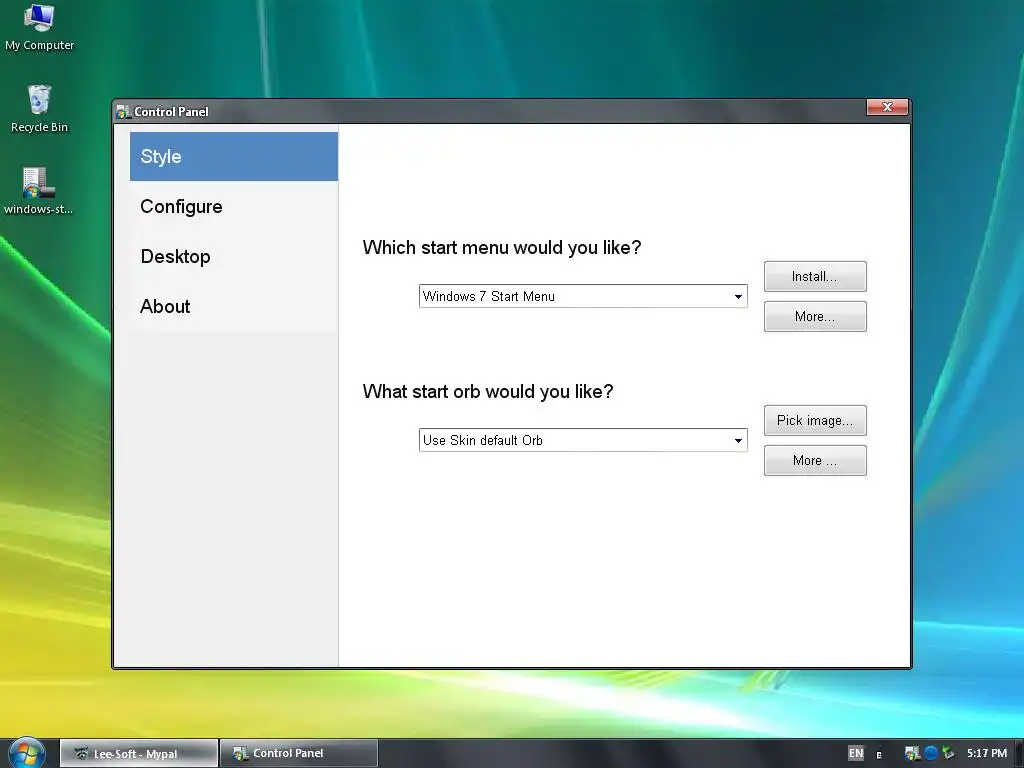This screenshot has width=1024, height=768.
Task: Click the start menu program tray icon
Action: (912, 753)
